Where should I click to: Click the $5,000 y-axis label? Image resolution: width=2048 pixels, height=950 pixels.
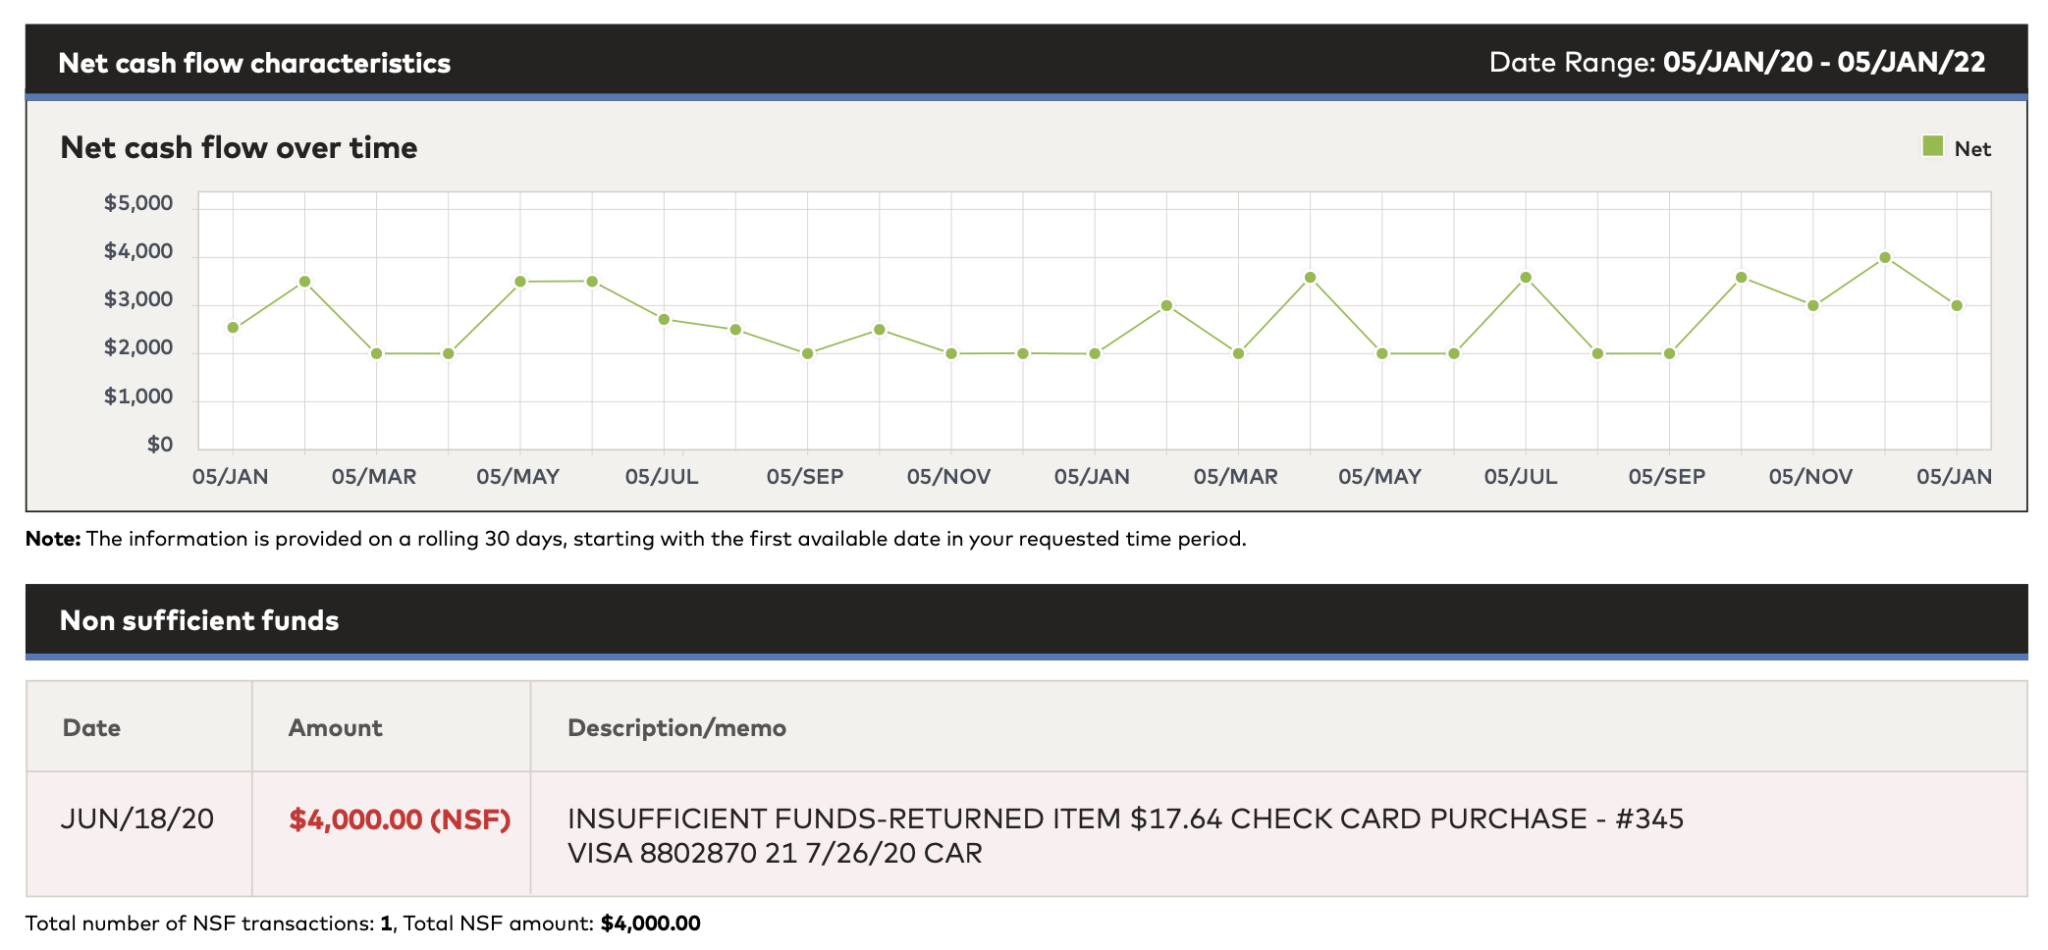click(138, 204)
